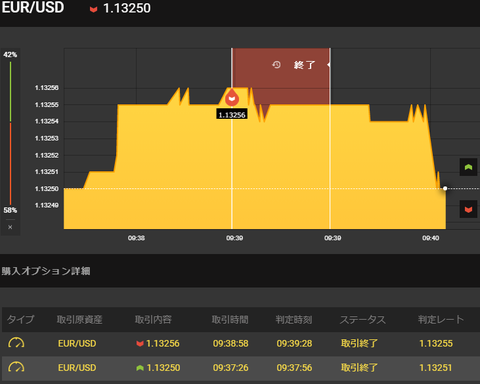
Task: Click red down arrow next to 1.13256
Action: pos(140,344)
